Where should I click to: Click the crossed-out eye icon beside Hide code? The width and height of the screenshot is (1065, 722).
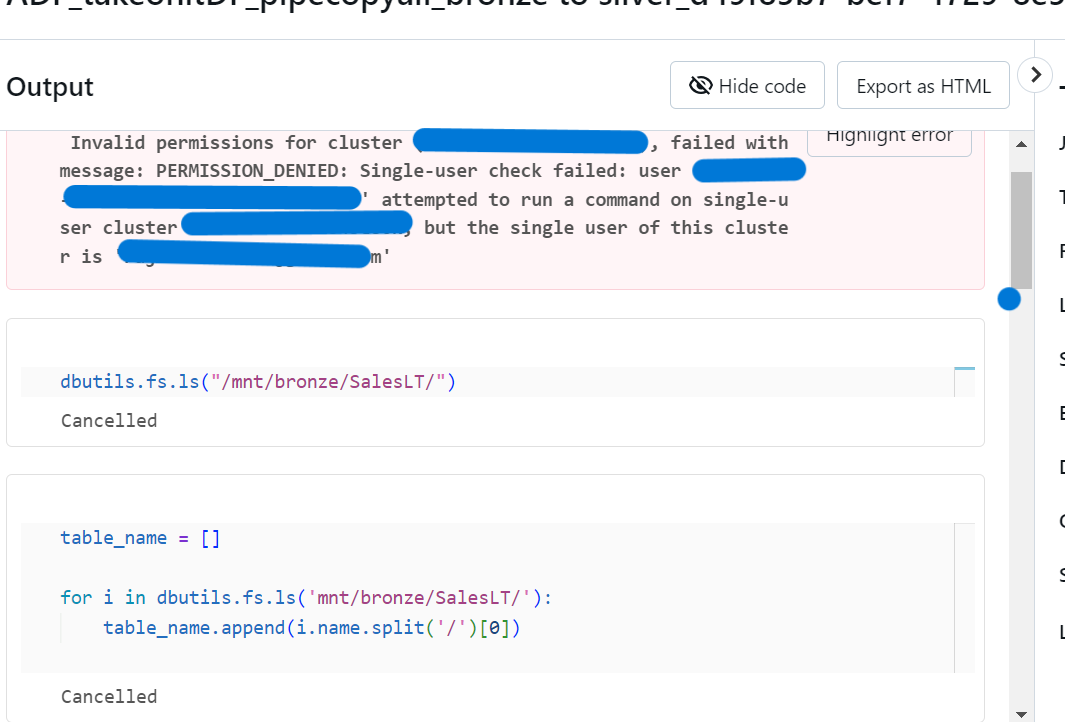[x=700, y=86]
